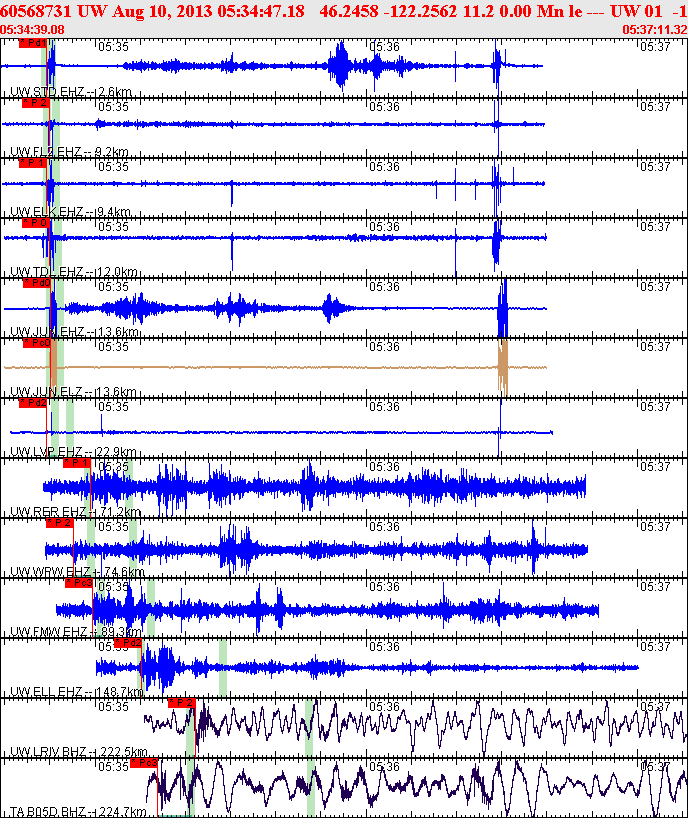Click the P 2 pick flag on FL2 trace

(x=35, y=103)
